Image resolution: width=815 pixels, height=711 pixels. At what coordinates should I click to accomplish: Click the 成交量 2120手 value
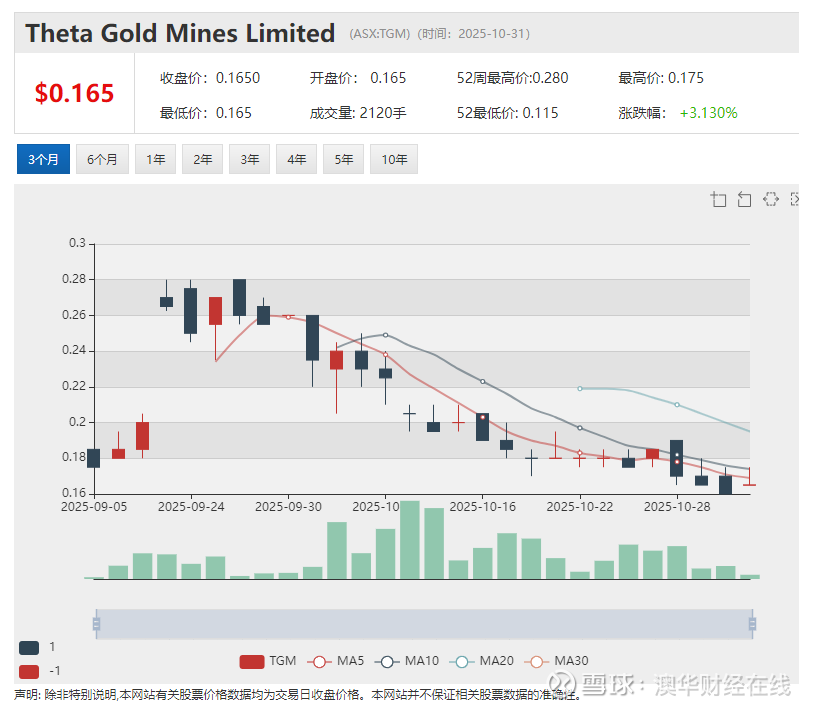pos(383,113)
